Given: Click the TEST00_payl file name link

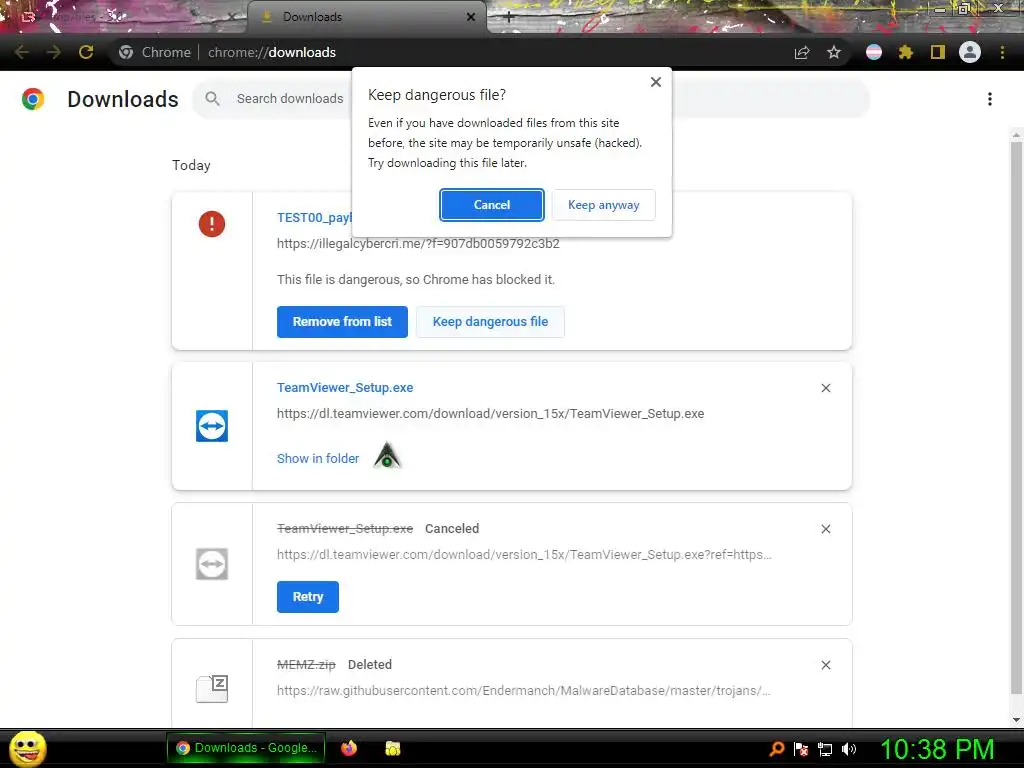Looking at the screenshot, I should click(314, 217).
